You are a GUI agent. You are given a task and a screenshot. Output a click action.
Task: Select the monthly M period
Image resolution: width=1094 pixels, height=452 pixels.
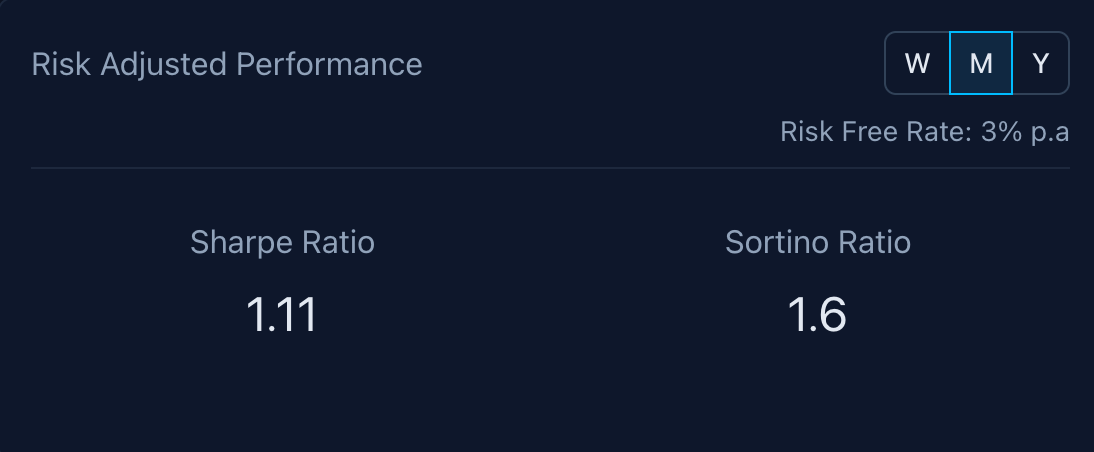click(x=981, y=64)
